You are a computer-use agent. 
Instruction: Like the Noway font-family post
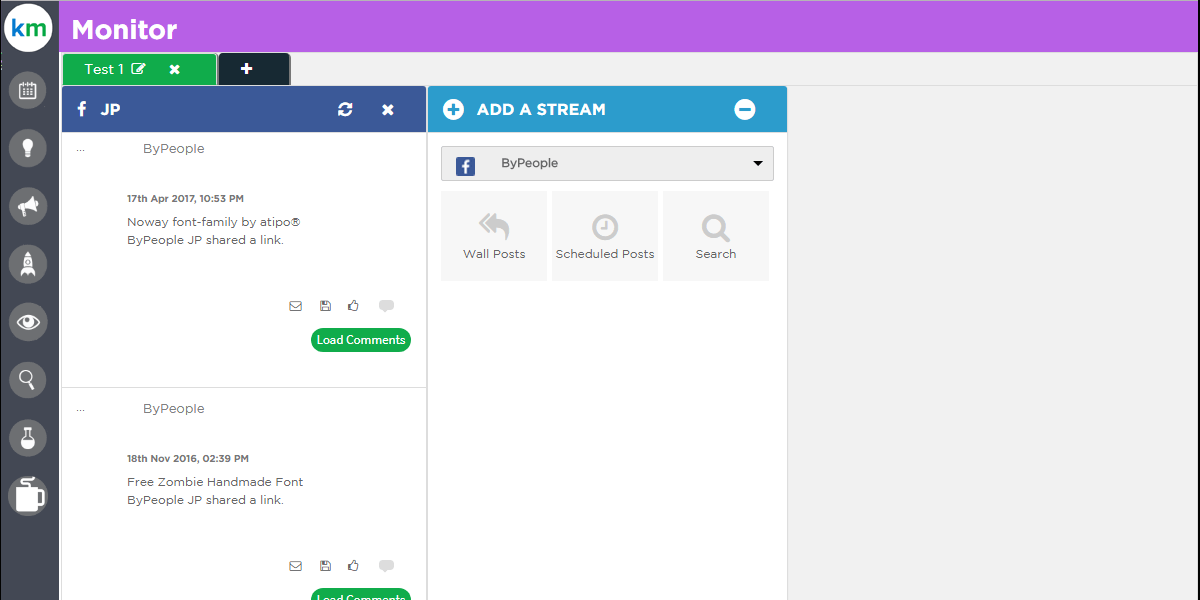tap(353, 306)
